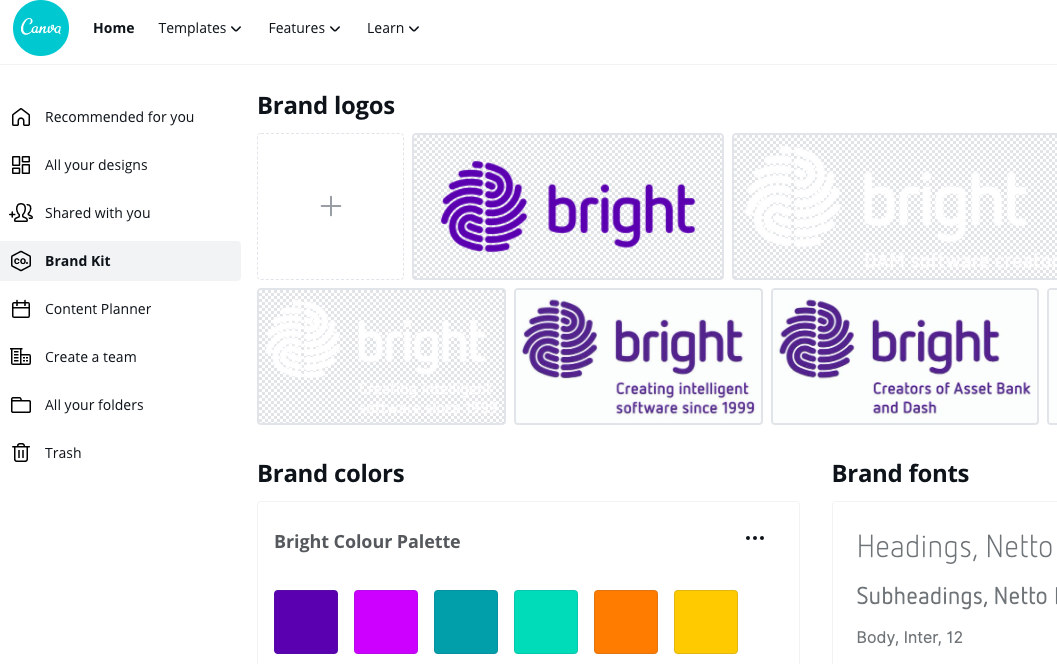Pick the orange color swatch

coord(626,622)
